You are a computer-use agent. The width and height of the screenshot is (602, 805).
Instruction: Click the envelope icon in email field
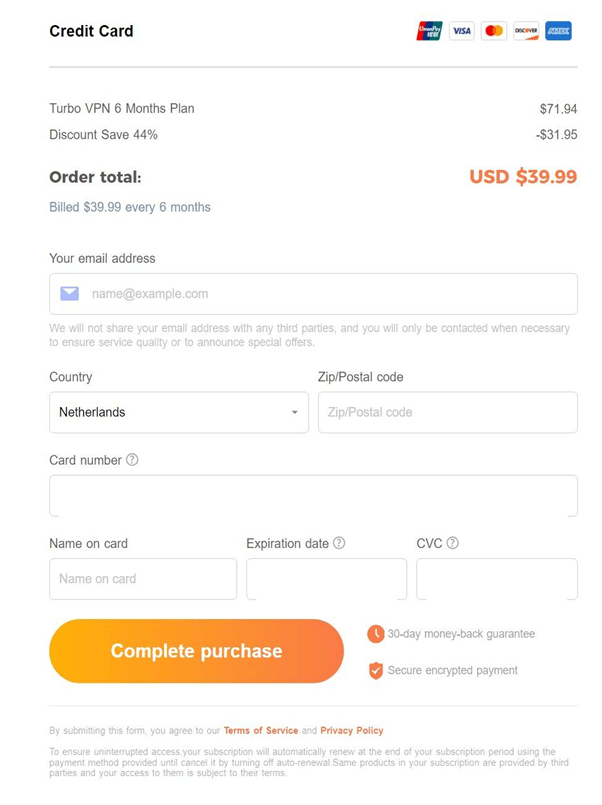[69, 294]
